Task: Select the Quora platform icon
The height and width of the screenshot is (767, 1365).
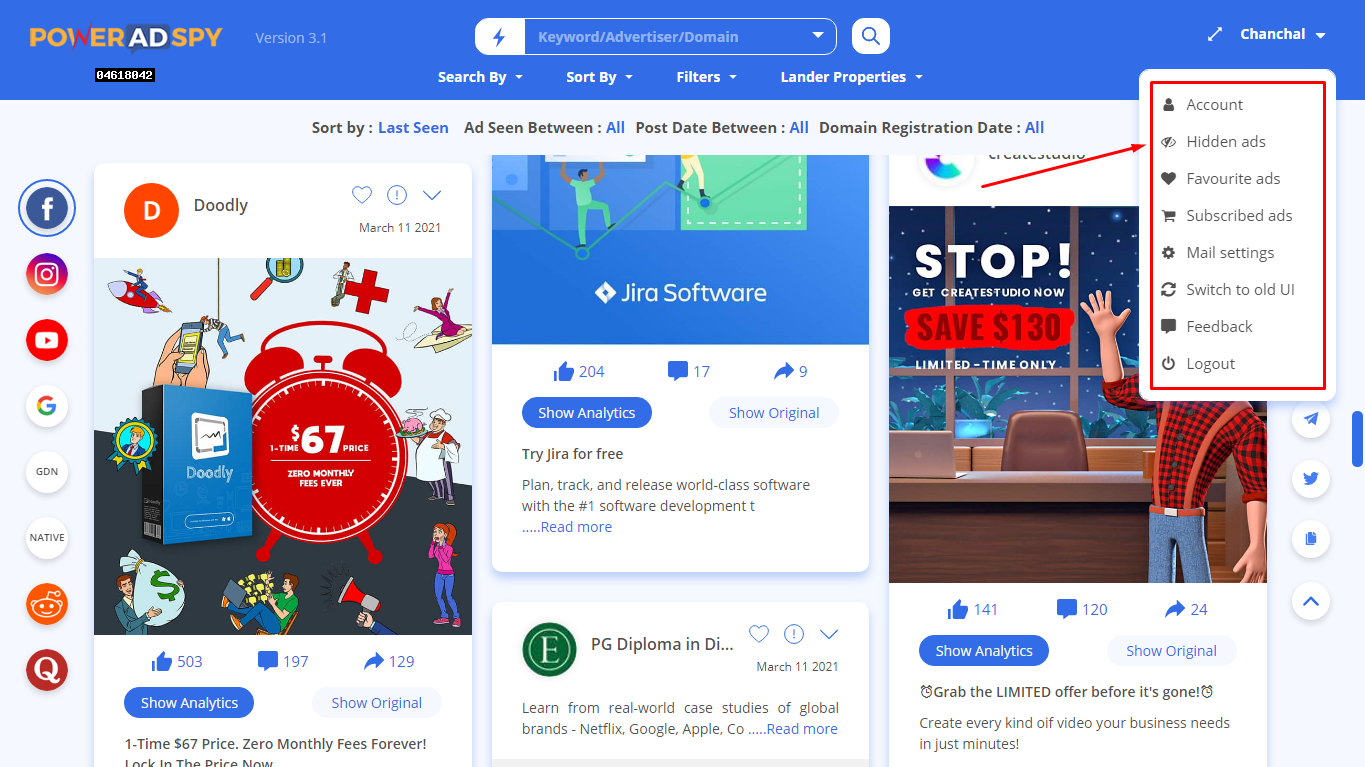Action: (47, 669)
